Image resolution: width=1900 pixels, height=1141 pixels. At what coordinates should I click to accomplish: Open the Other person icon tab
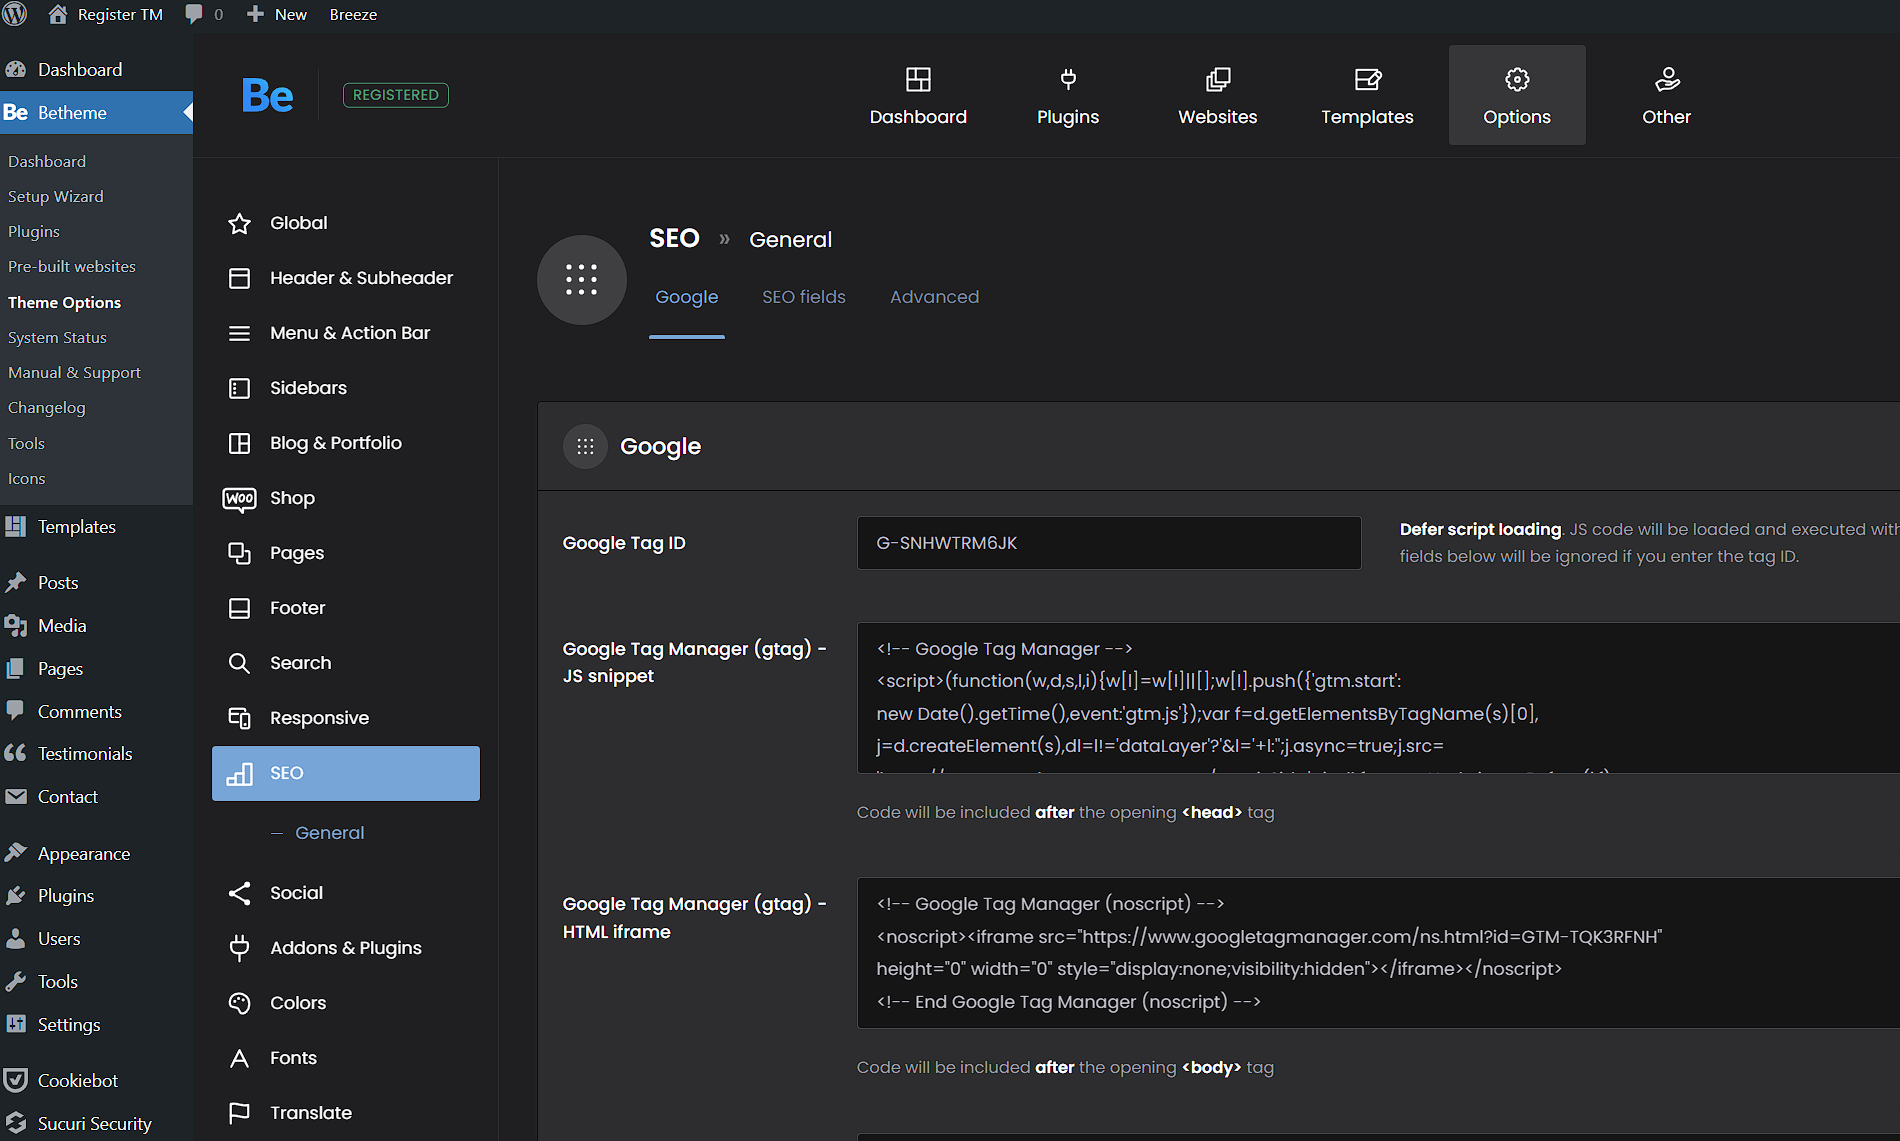coord(1667,79)
